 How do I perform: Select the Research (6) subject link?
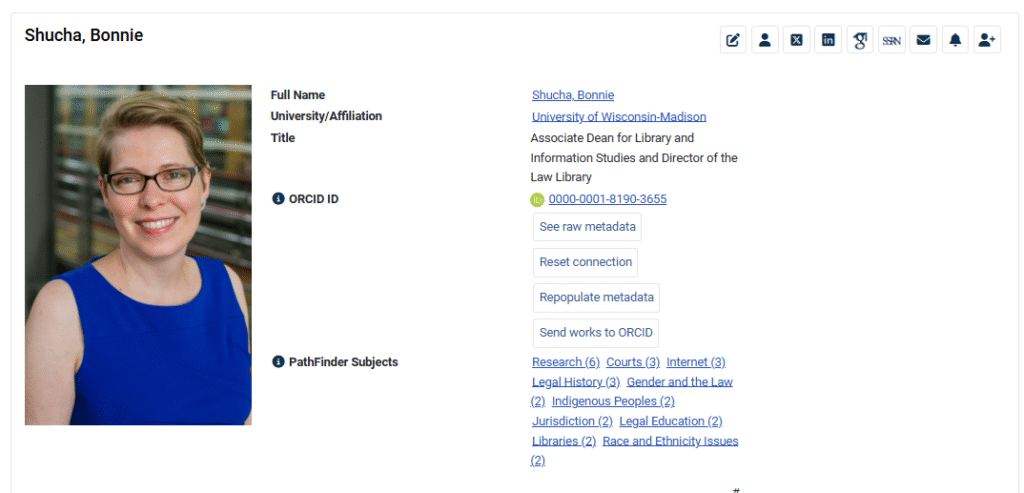pos(565,362)
